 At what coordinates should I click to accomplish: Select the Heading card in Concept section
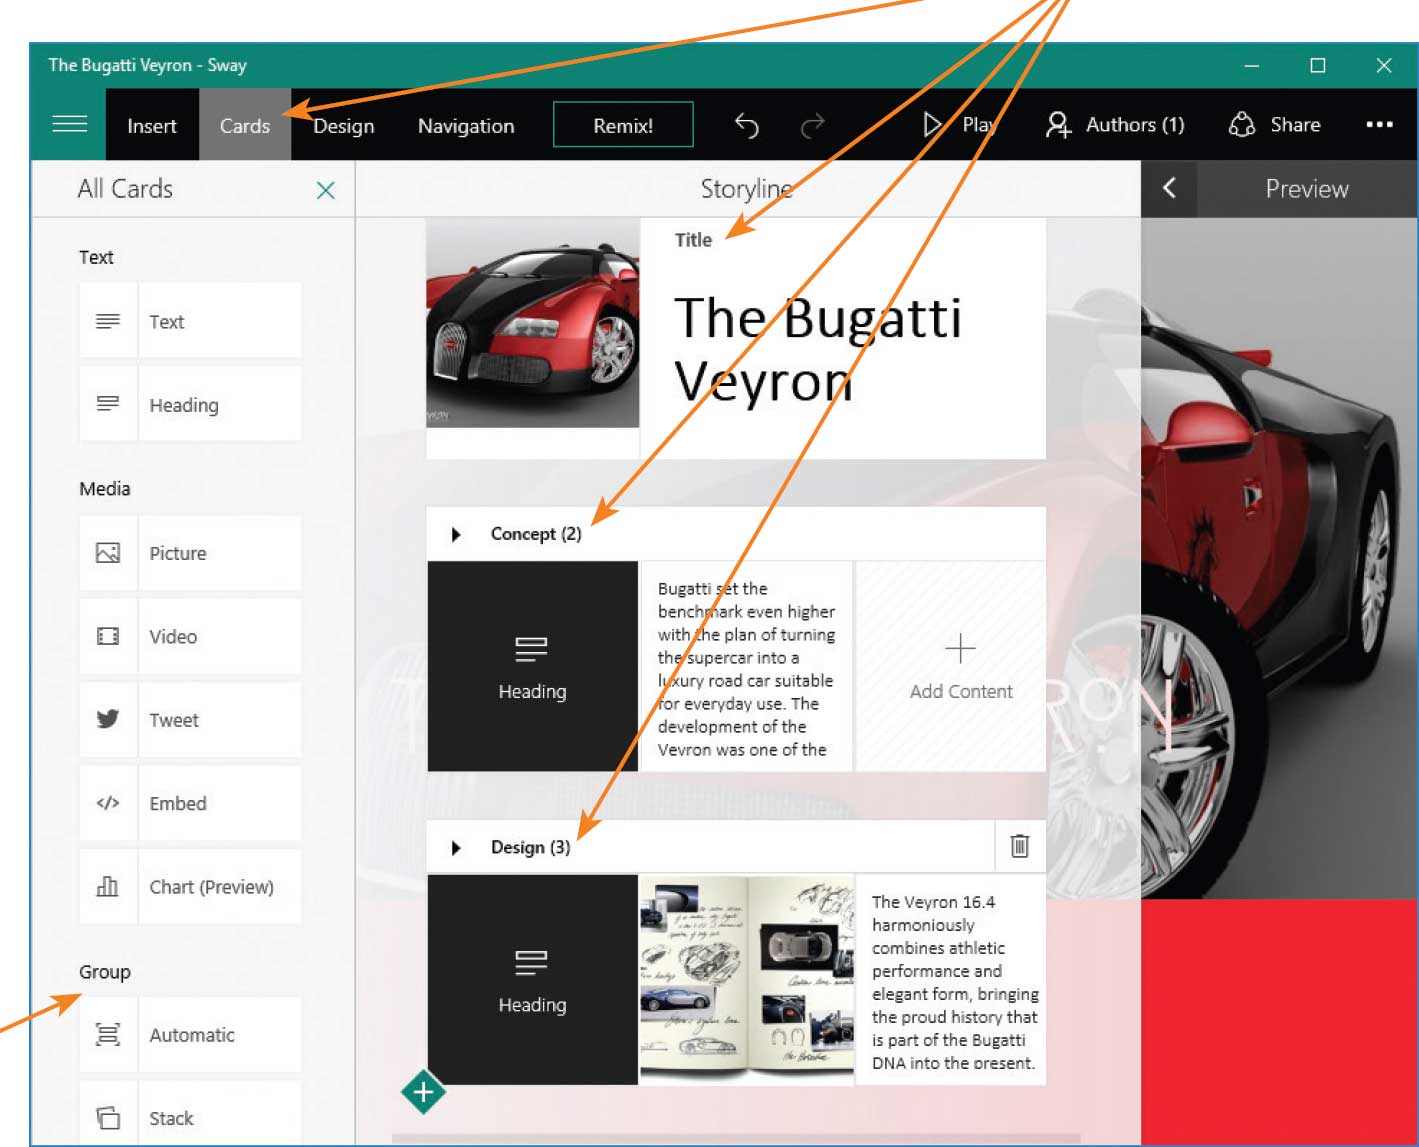(x=532, y=666)
